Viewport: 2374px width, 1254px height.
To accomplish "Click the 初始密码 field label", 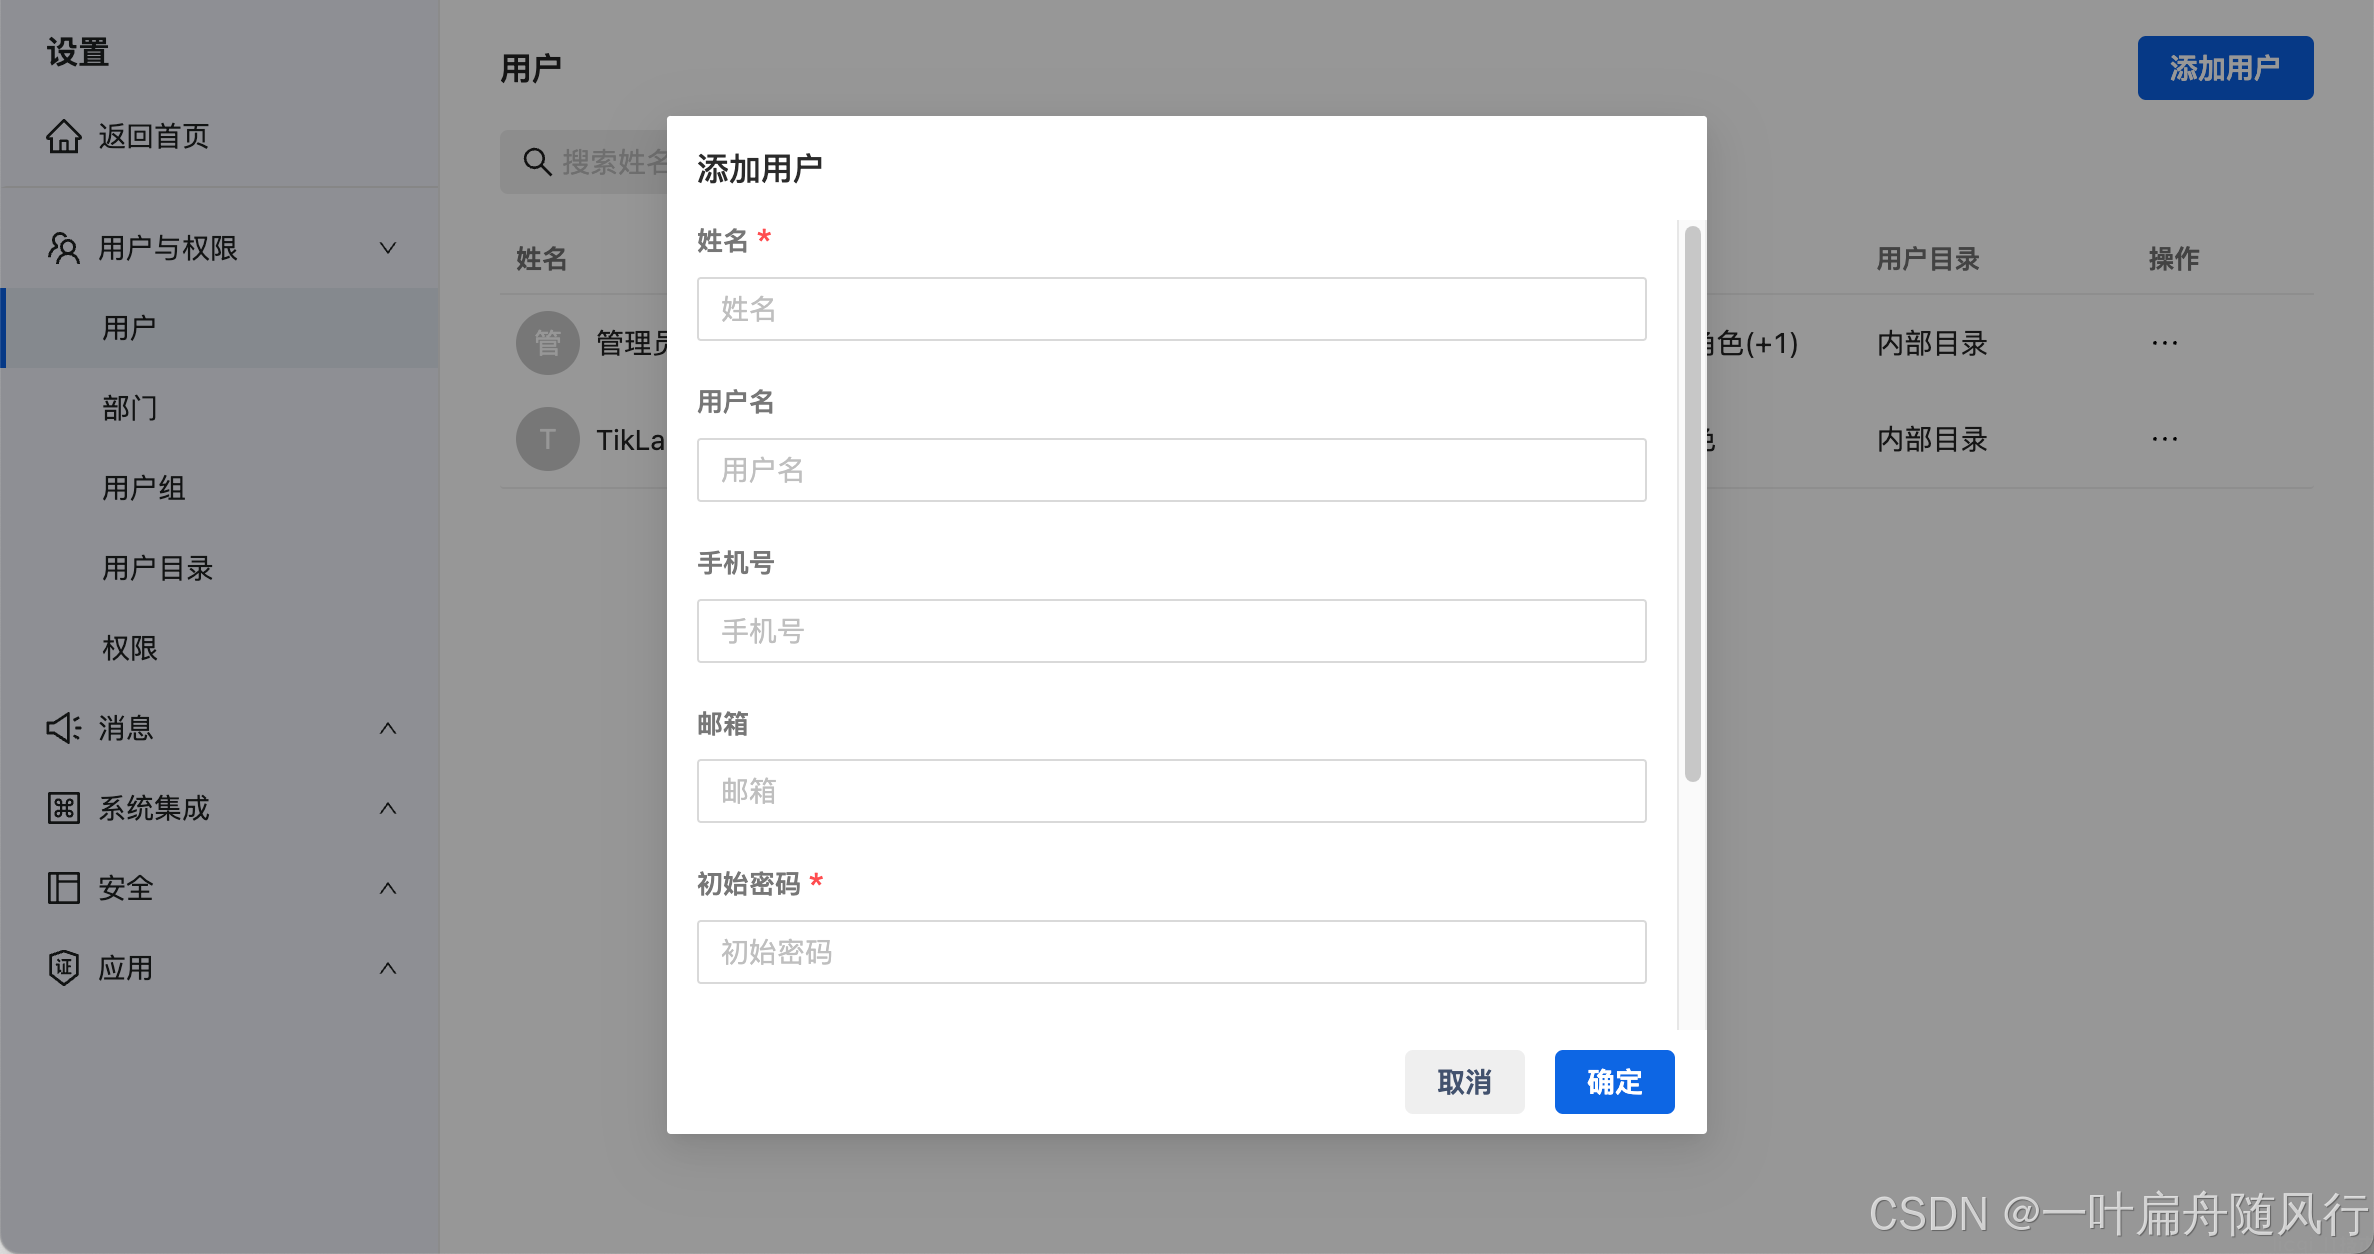I will pos(749,884).
